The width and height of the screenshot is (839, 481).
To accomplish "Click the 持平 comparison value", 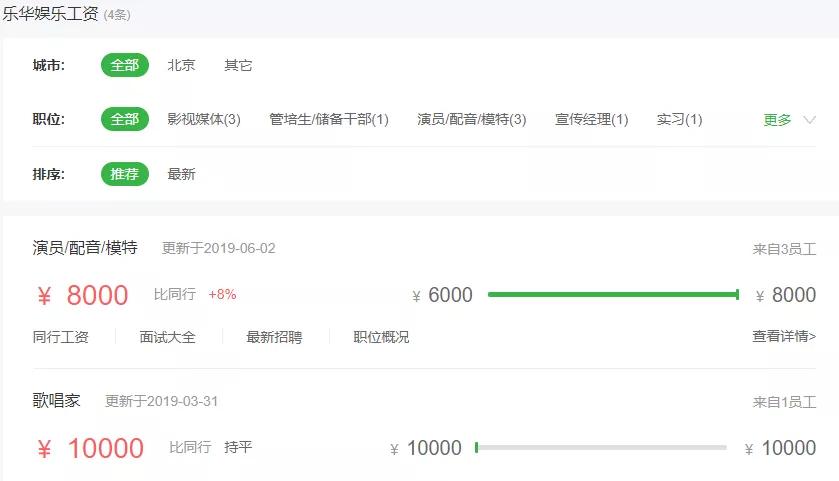I will [x=238, y=447].
